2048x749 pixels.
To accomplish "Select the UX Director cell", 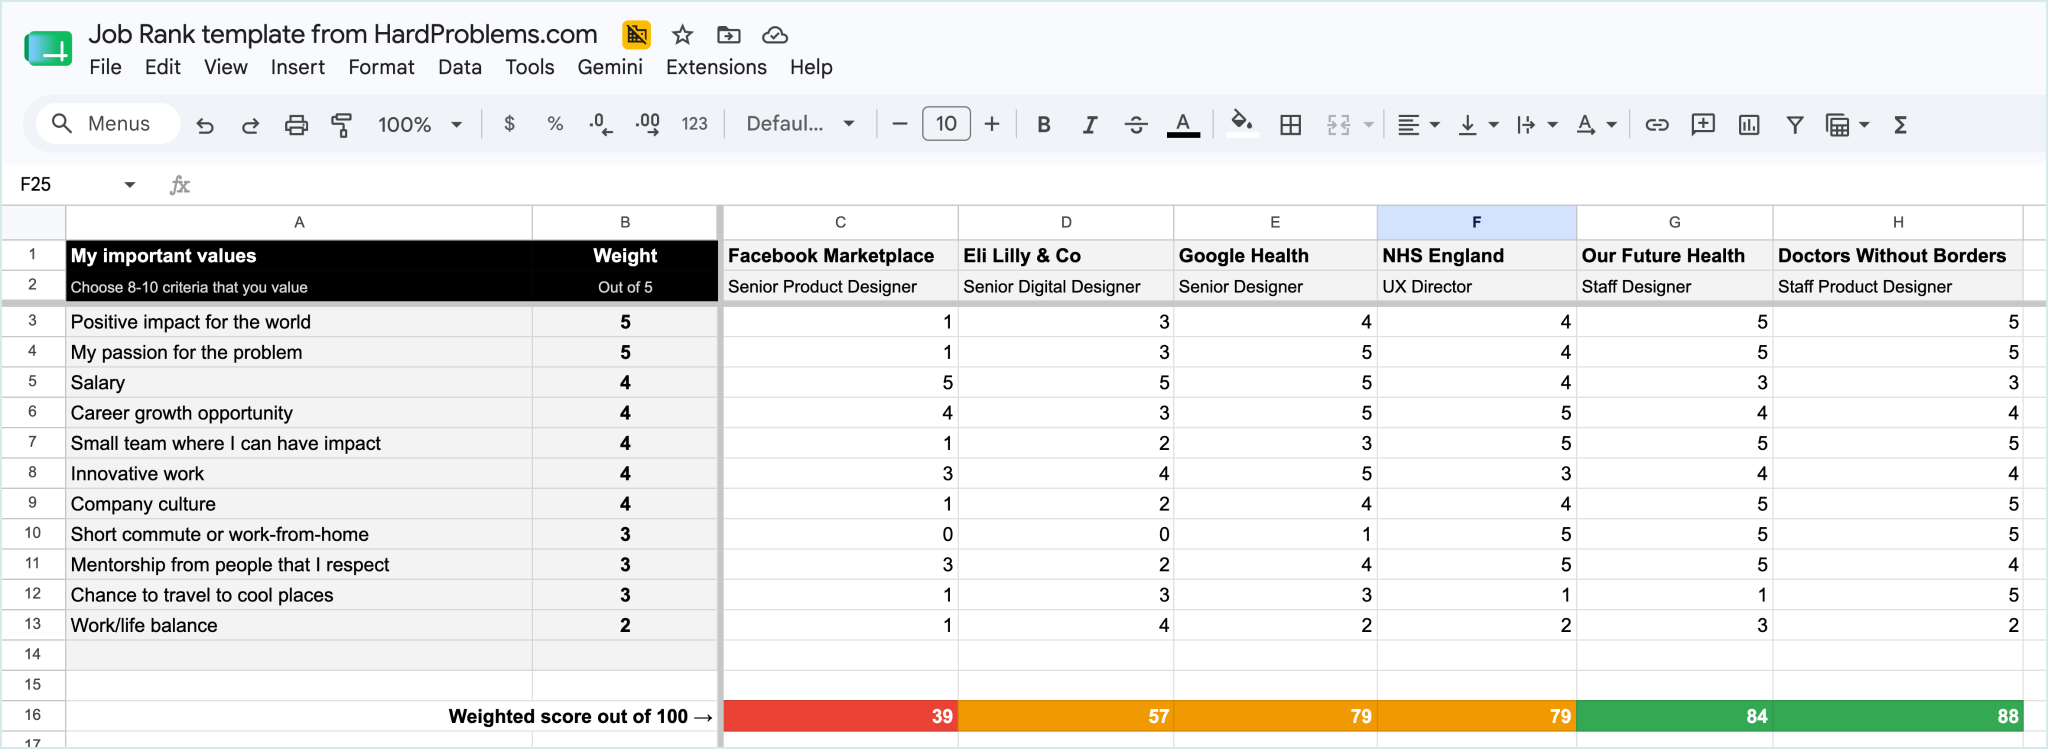I will 1476,286.
